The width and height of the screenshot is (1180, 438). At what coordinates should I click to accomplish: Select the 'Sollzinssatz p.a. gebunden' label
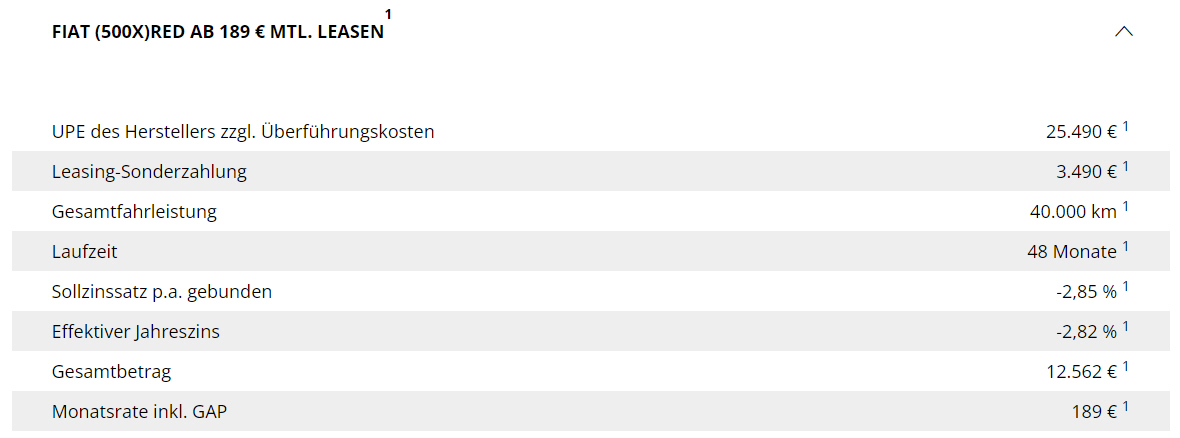(x=162, y=292)
